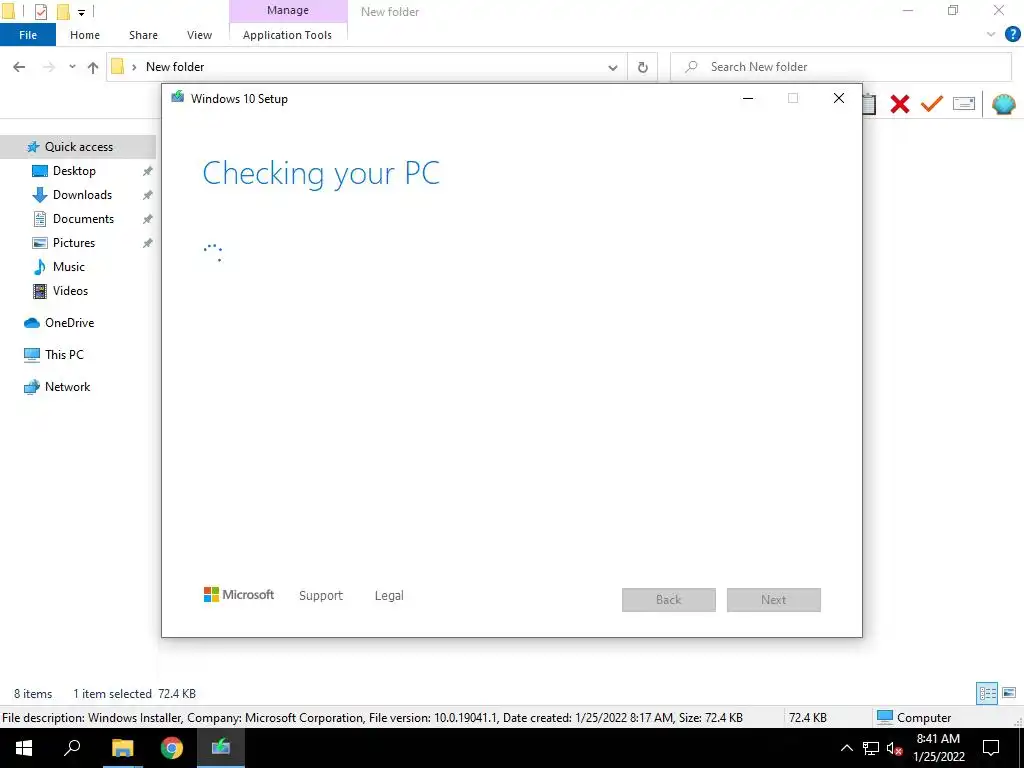Click the Properties icon in quick access toolbar
Screen dimensions: 1024x768
click(x=40, y=12)
